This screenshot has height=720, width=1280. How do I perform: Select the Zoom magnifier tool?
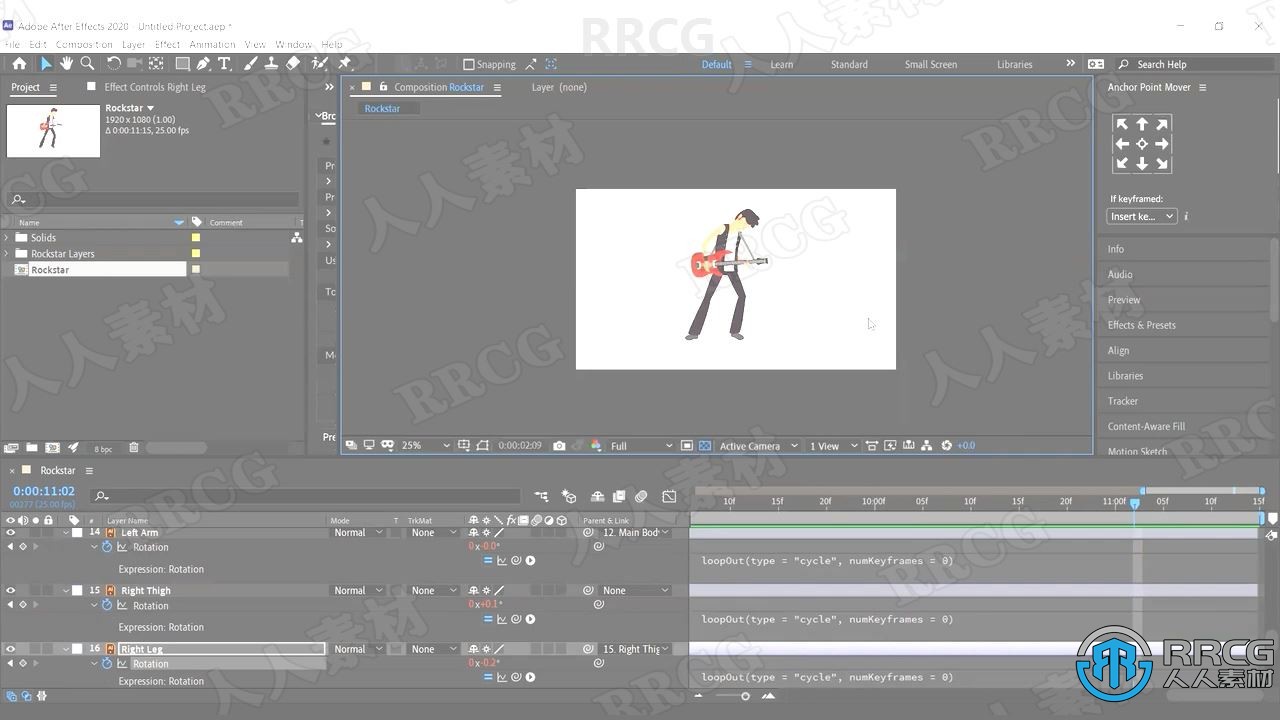pyautogui.click(x=87, y=63)
